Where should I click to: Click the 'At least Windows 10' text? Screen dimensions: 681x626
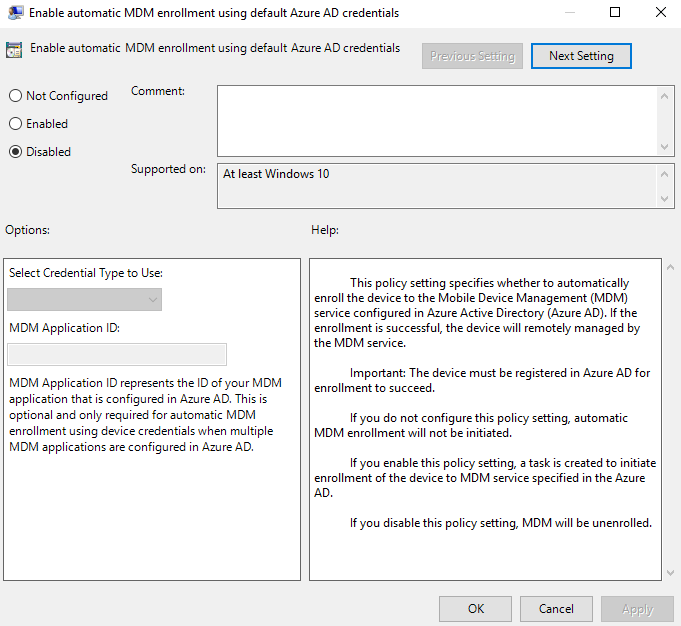[276, 174]
